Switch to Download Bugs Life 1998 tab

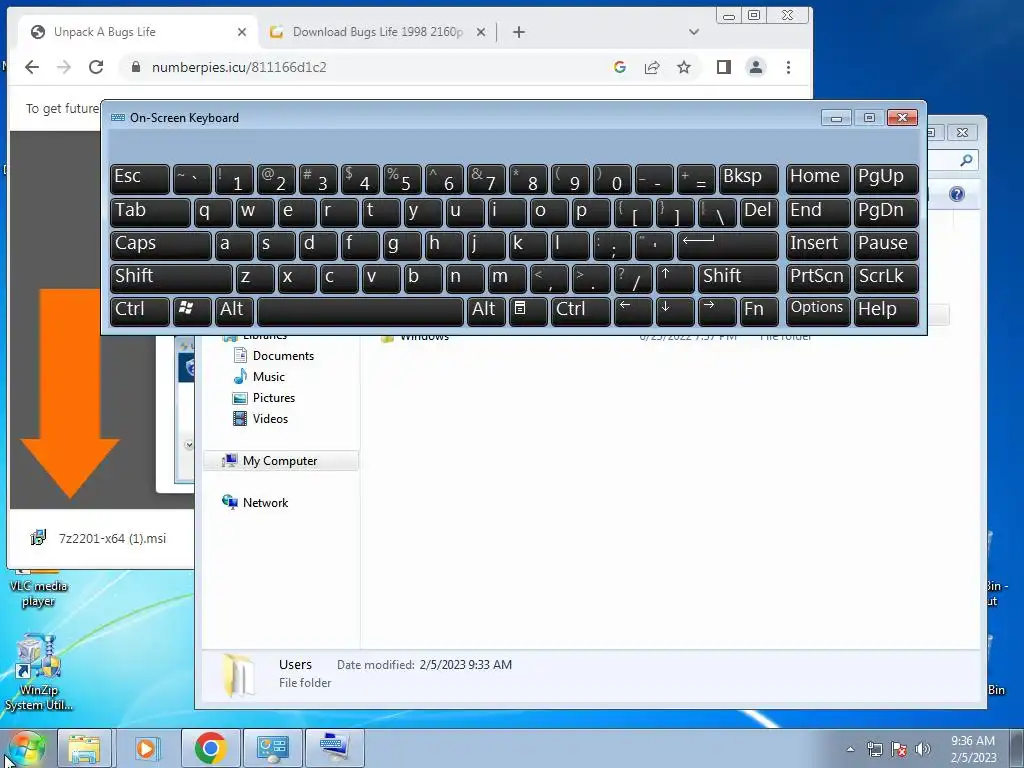pyautogui.click(x=377, y=32)
